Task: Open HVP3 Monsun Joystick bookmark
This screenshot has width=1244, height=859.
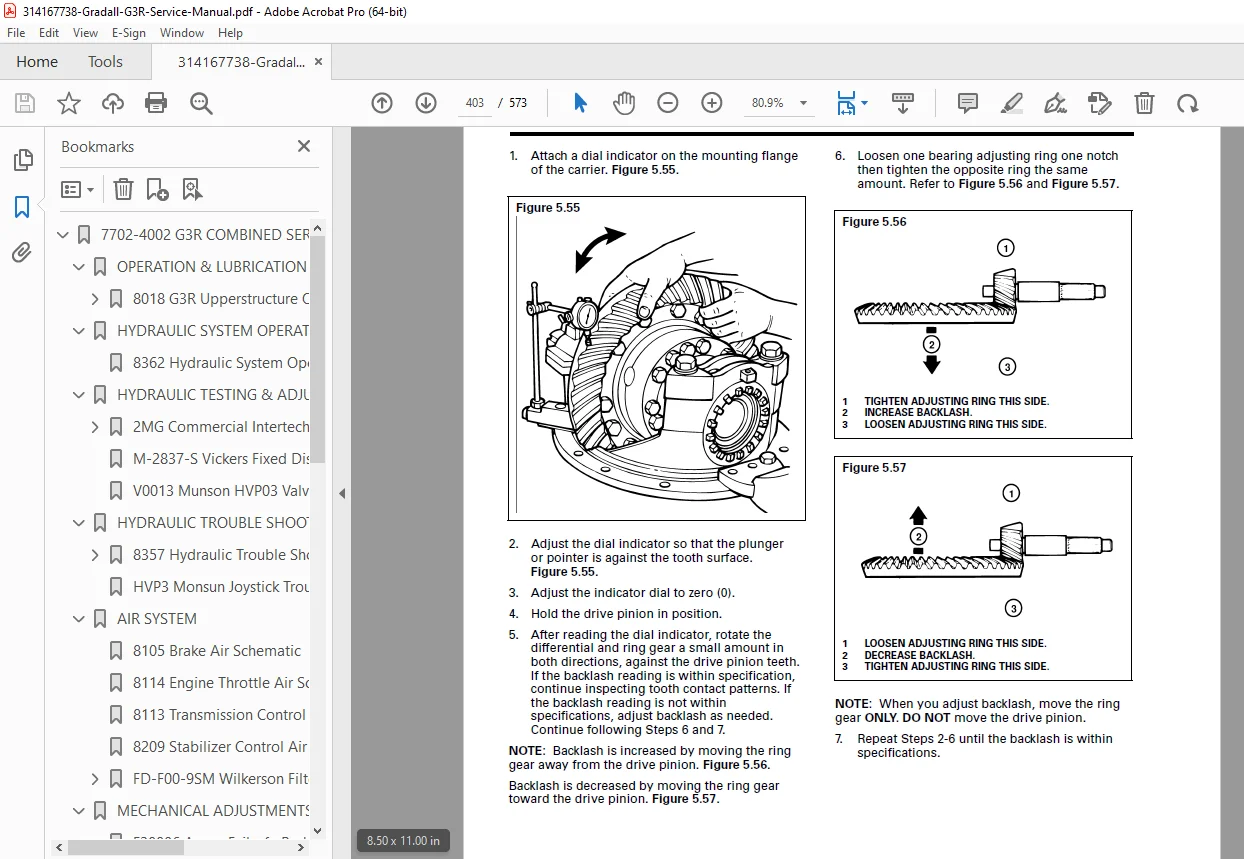Action: [x=221, y=587]
